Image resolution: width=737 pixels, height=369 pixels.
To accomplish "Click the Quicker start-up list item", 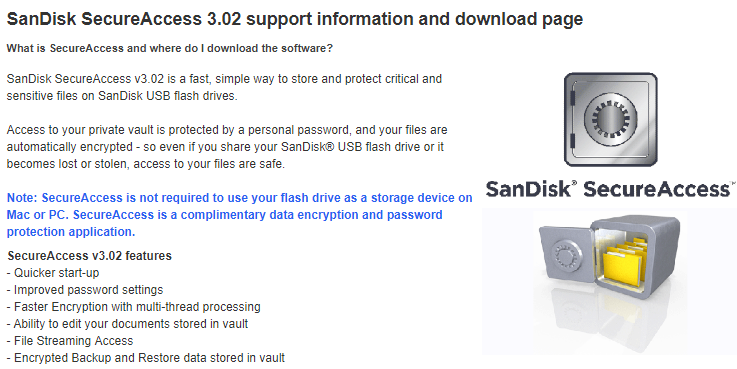I will [53, 273].
